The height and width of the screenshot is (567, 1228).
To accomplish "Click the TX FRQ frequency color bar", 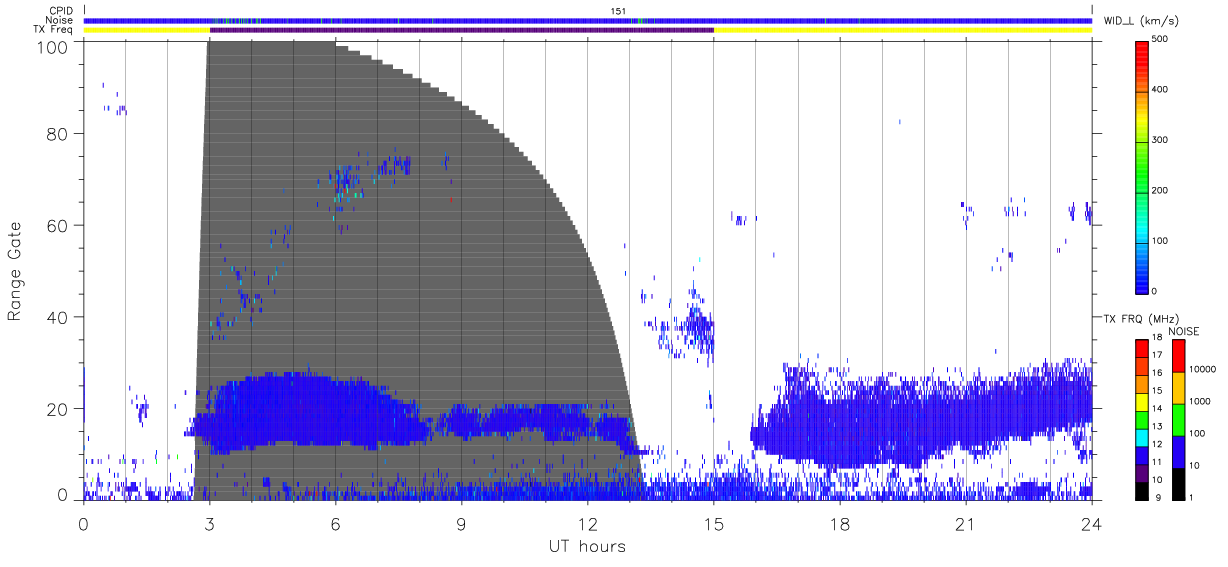I will 1142,419.
